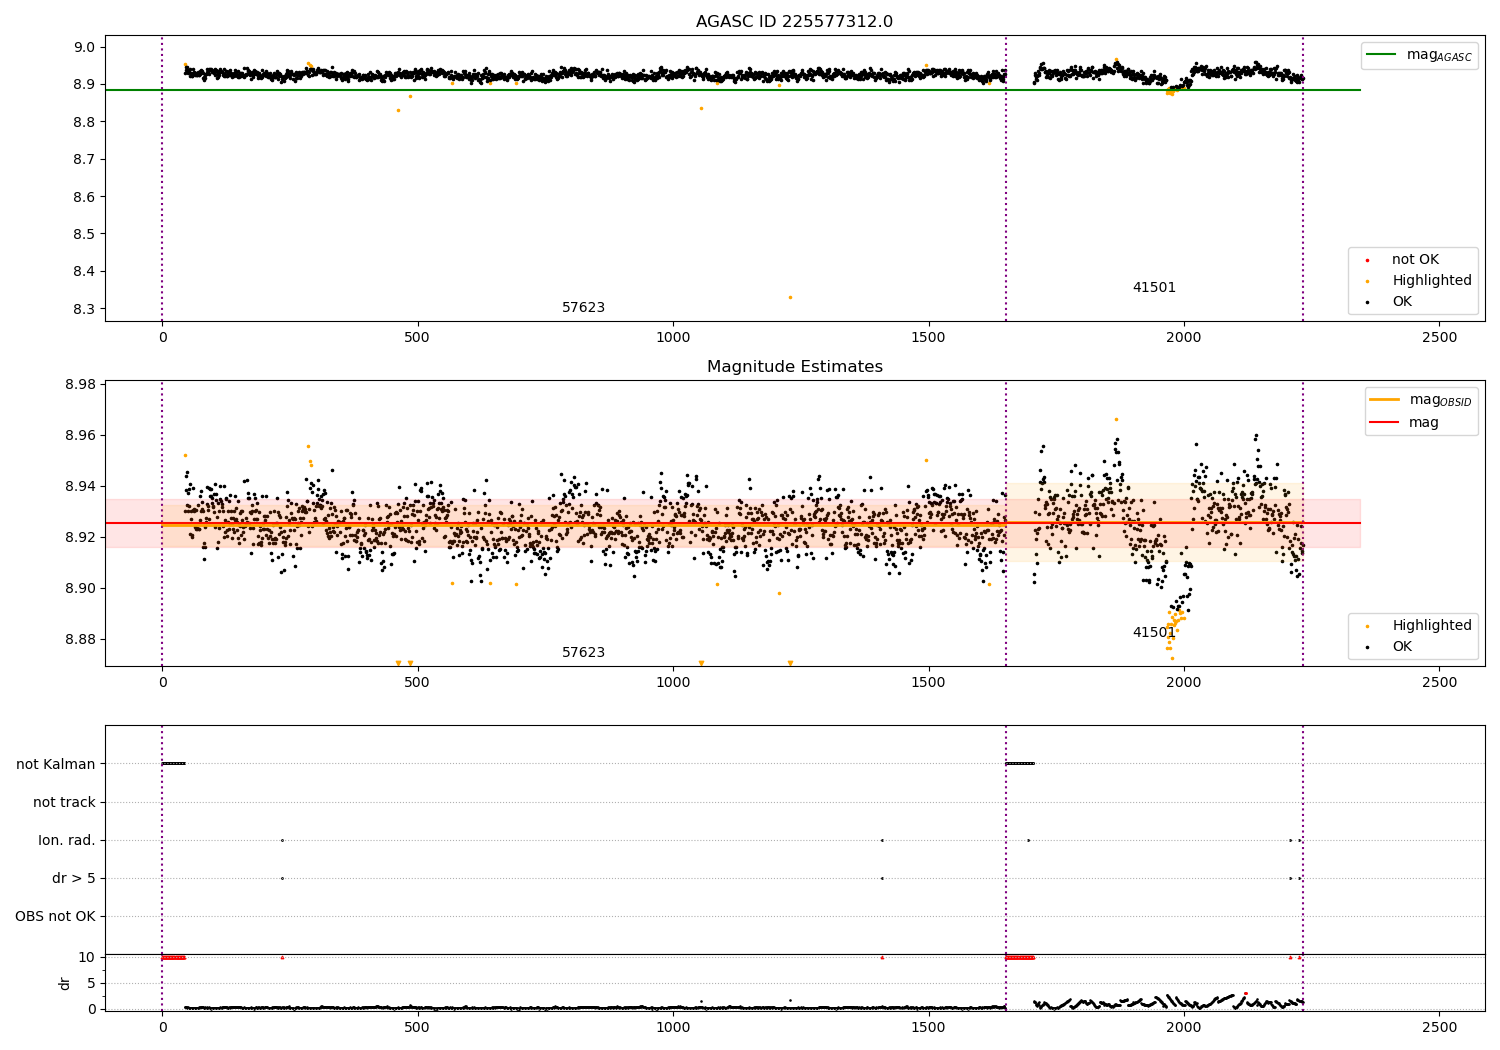The width and height of the screenshot is (1500, 1050).
Task: Click the 57623 label in the magnitude estimates plot
Action: click(583, 653)
